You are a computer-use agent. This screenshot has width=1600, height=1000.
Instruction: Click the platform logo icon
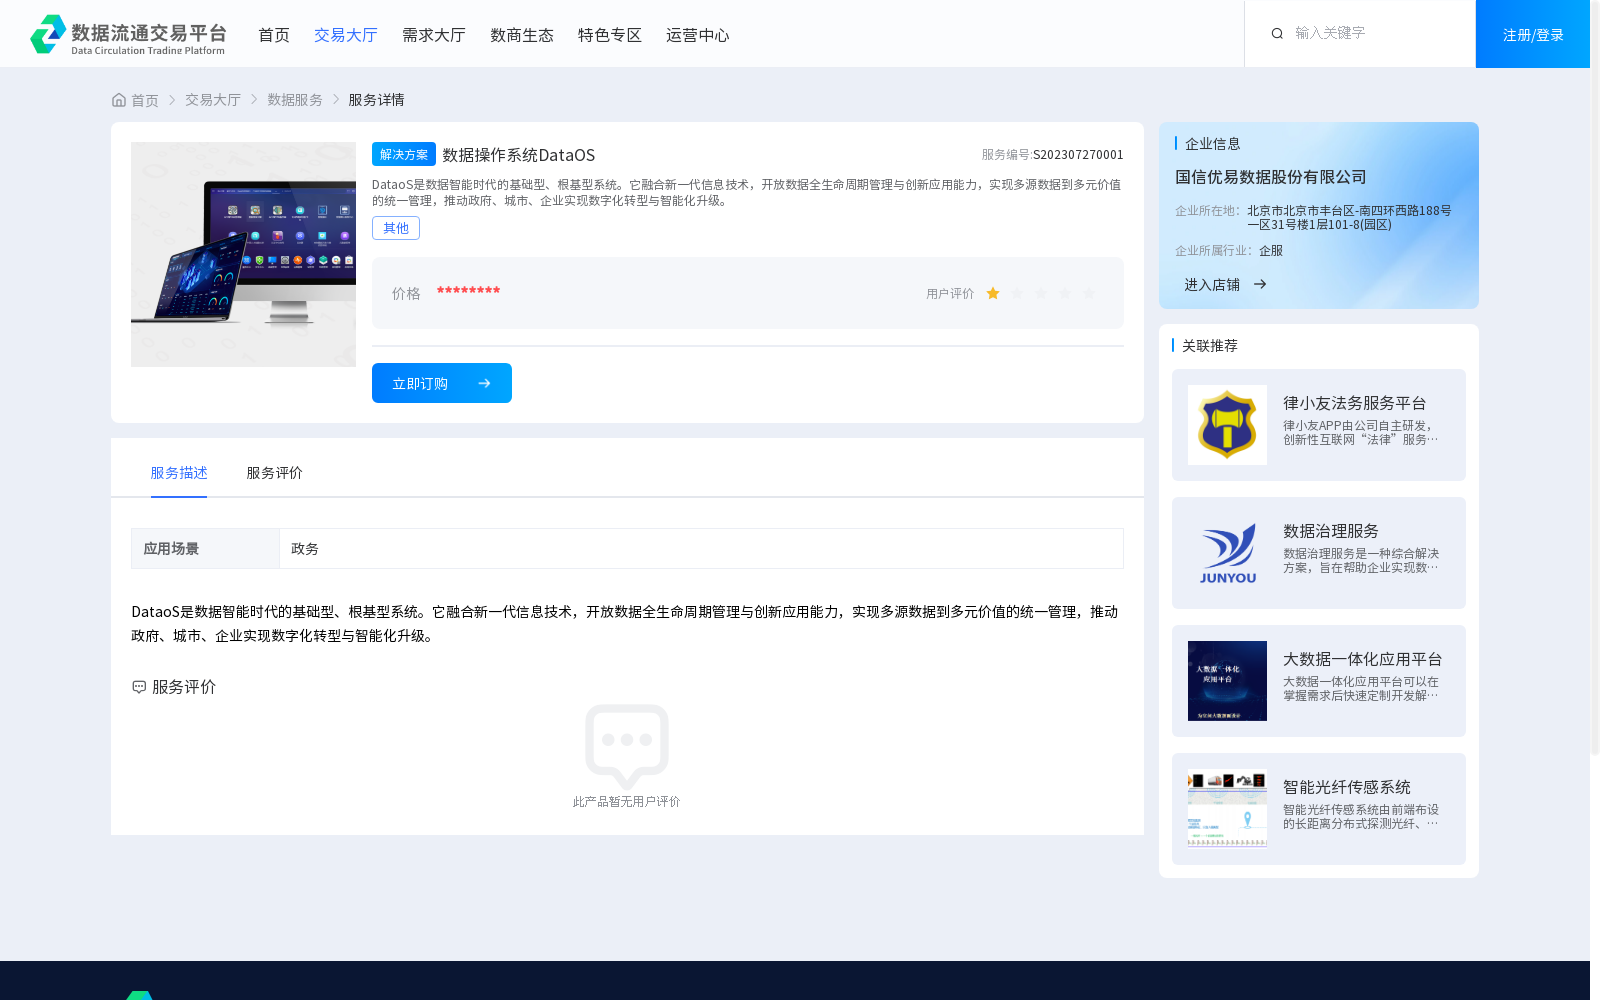tap(48, 34)
